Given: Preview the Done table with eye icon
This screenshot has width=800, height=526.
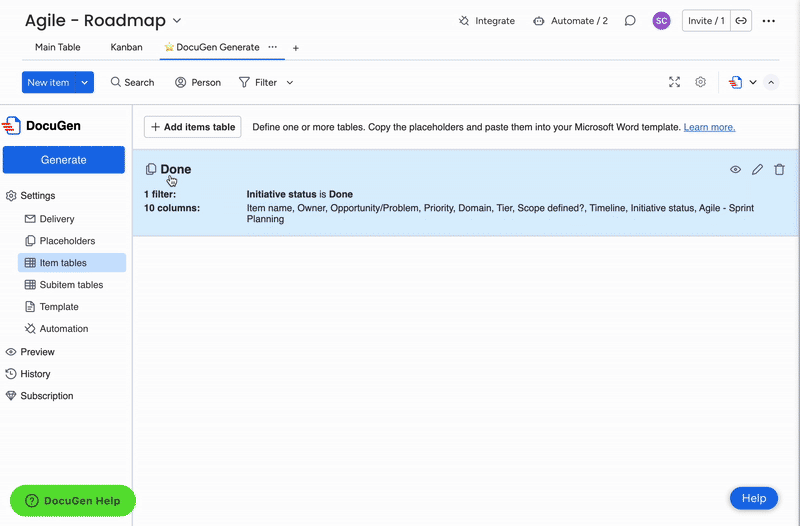Looking at the screenshot, I should click(735, 169).
